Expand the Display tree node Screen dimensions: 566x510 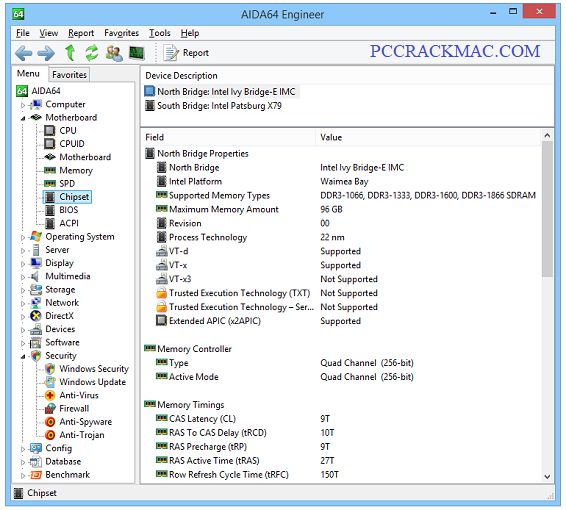click(22, 264)
